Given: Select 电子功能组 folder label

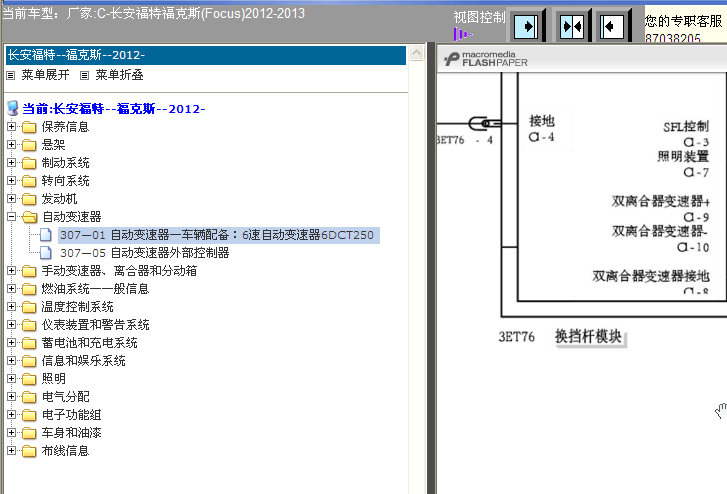Looking at the screenshot, I should [71, 415].
